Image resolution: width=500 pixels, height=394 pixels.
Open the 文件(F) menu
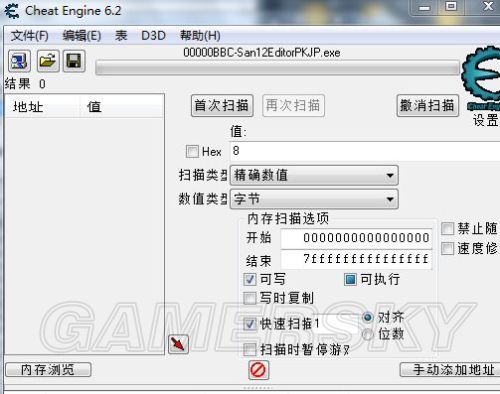click(29, 35)
